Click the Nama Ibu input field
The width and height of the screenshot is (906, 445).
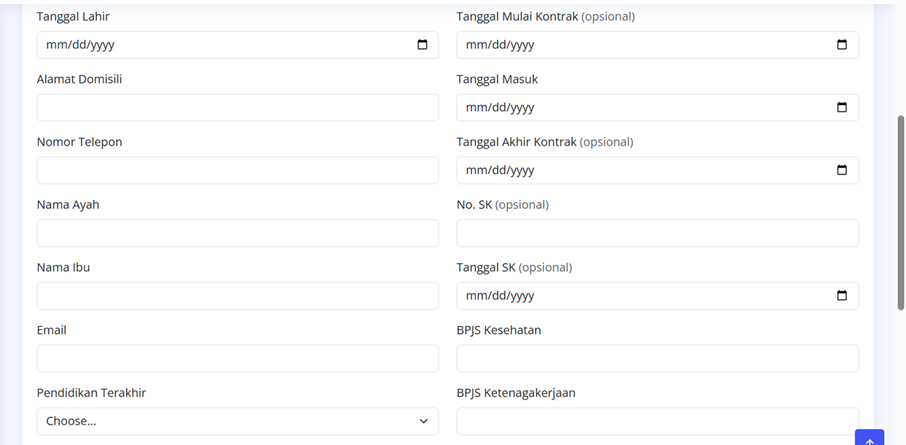[x=237, y=295]
